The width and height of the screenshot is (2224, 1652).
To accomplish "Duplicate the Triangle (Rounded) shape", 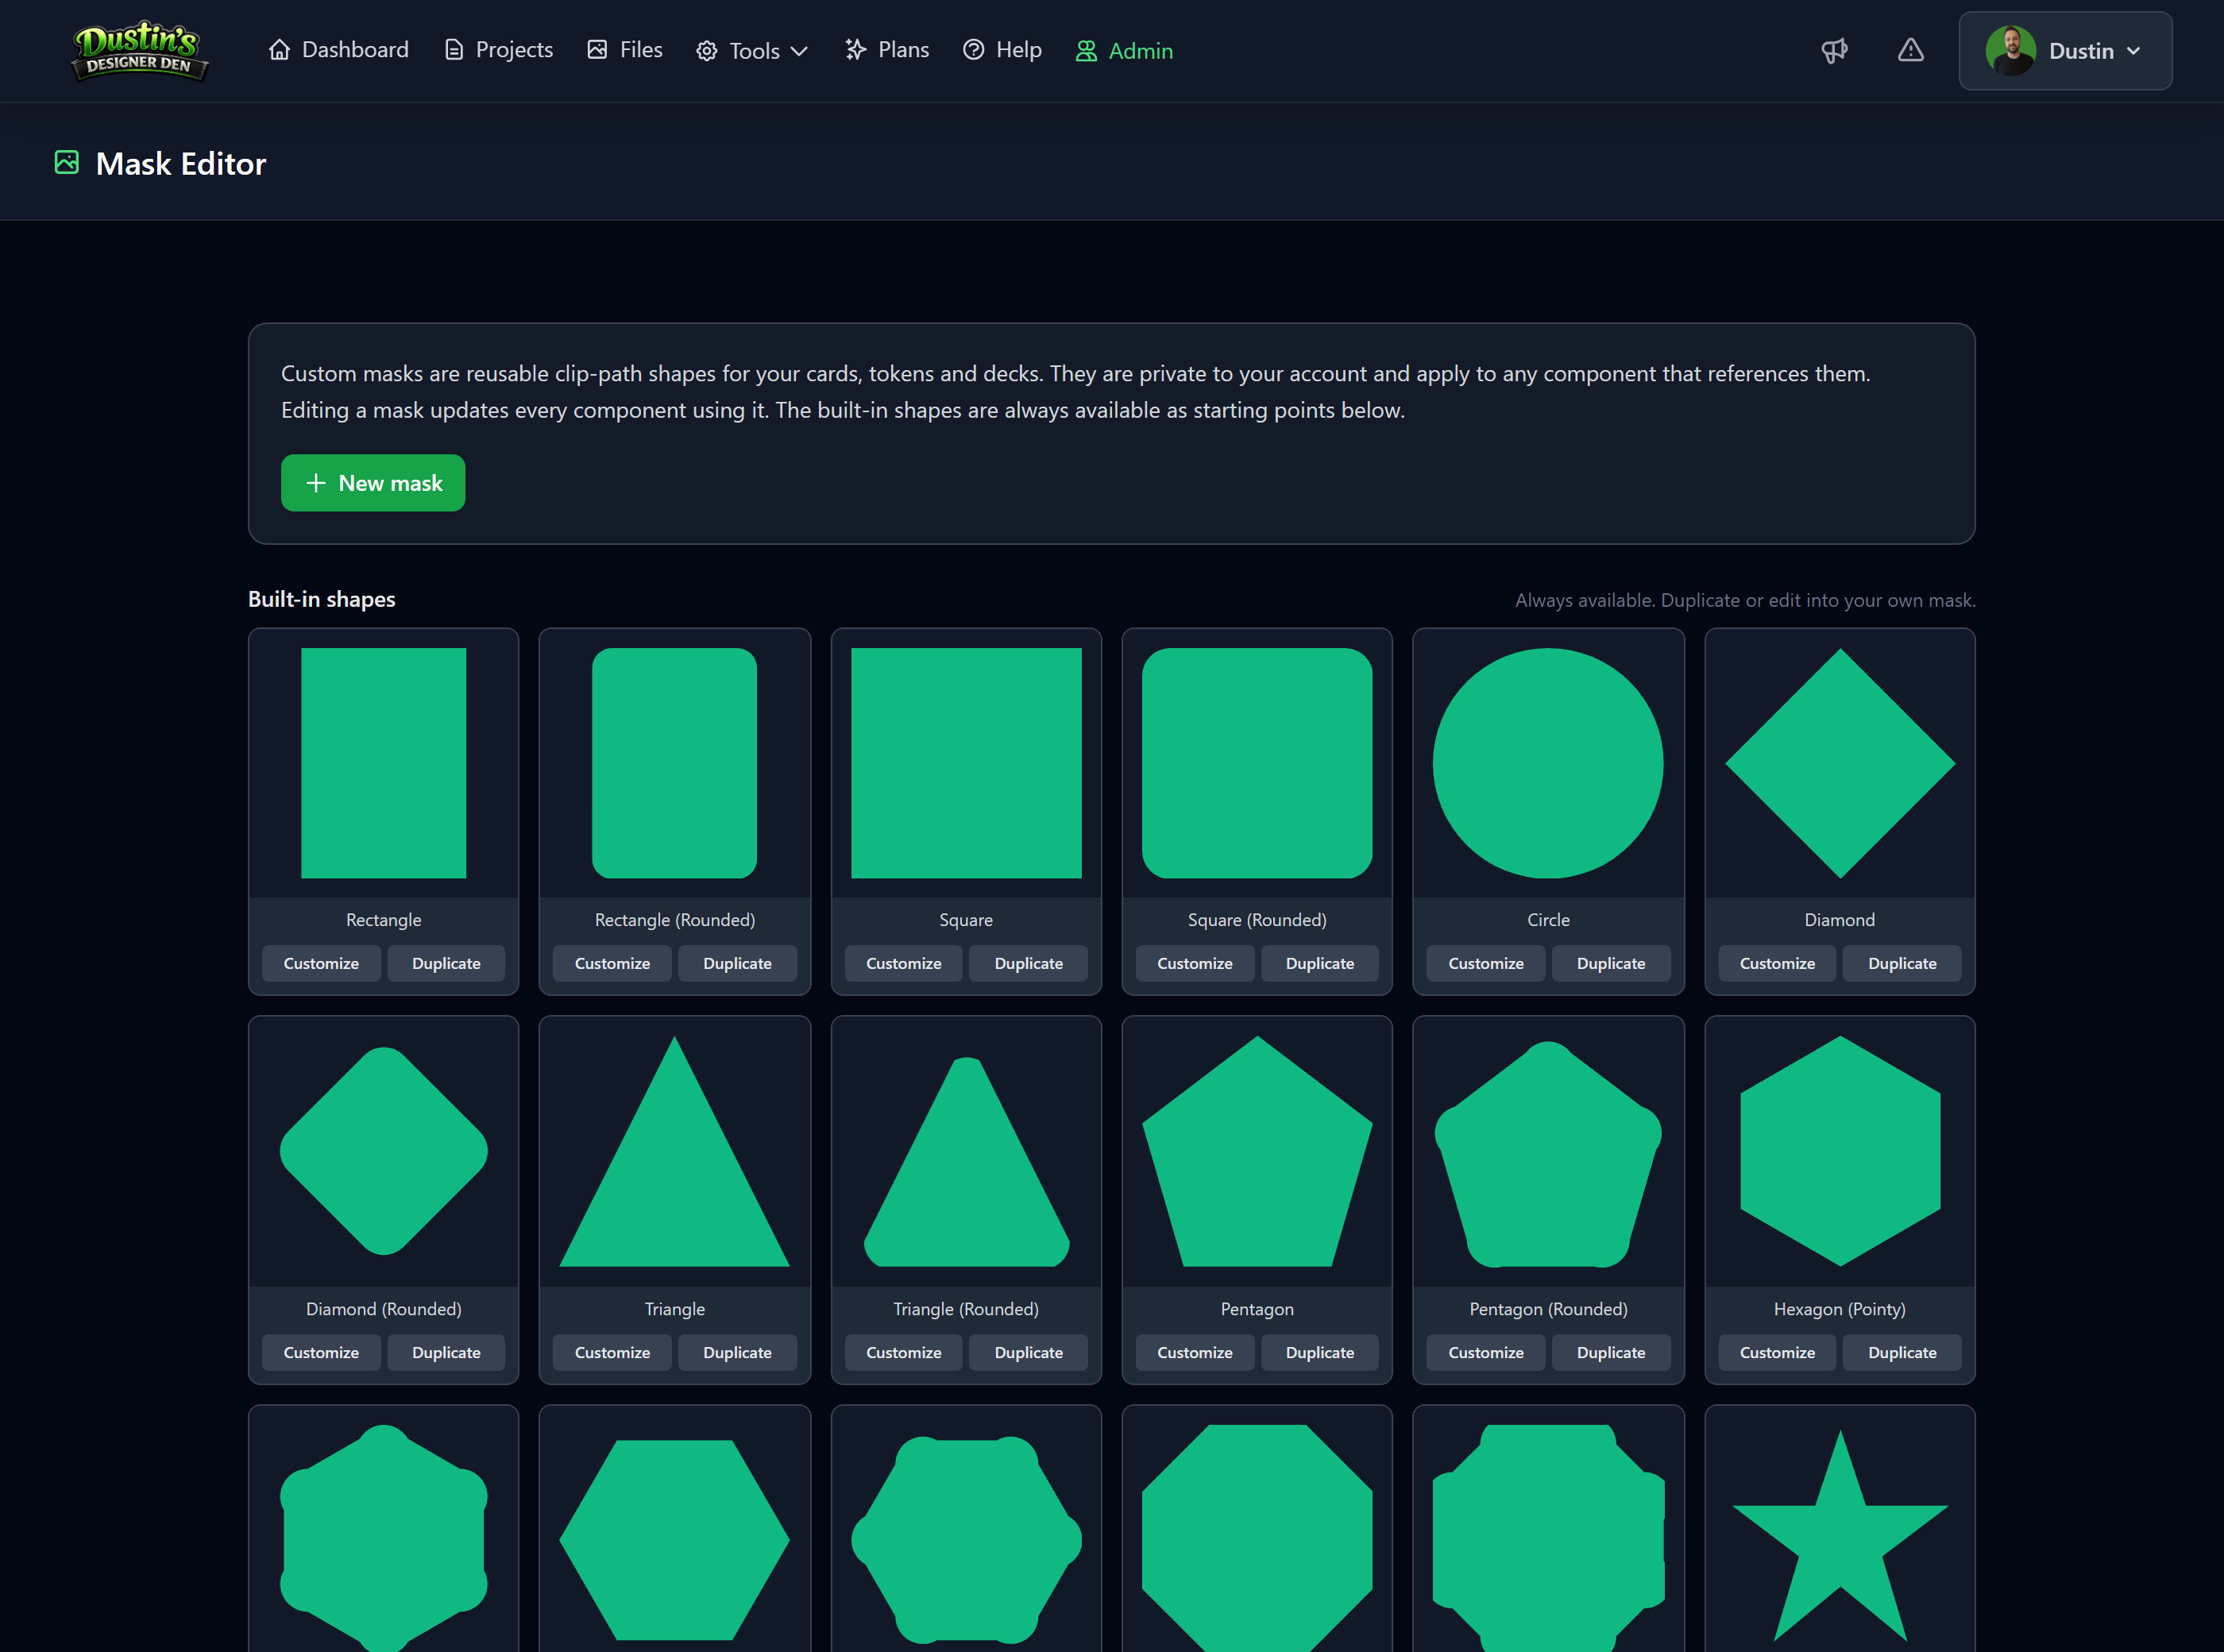I will click(1028, 1352).
